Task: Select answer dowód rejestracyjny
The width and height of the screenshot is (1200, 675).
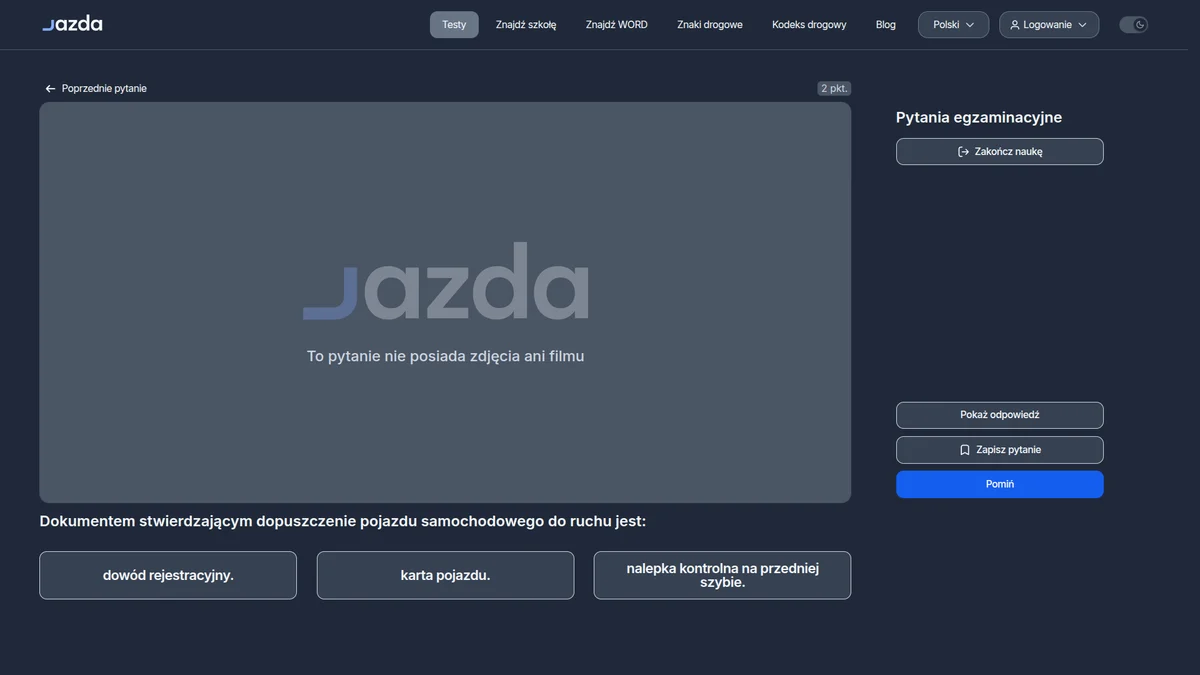Action: (168, 576)
